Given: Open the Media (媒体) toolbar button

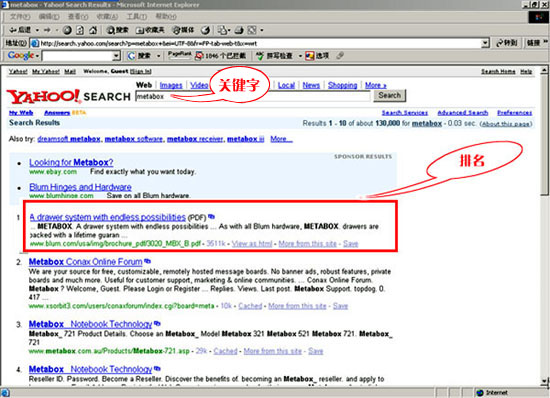Looking at the screenshot, I should tap(183, 30).
